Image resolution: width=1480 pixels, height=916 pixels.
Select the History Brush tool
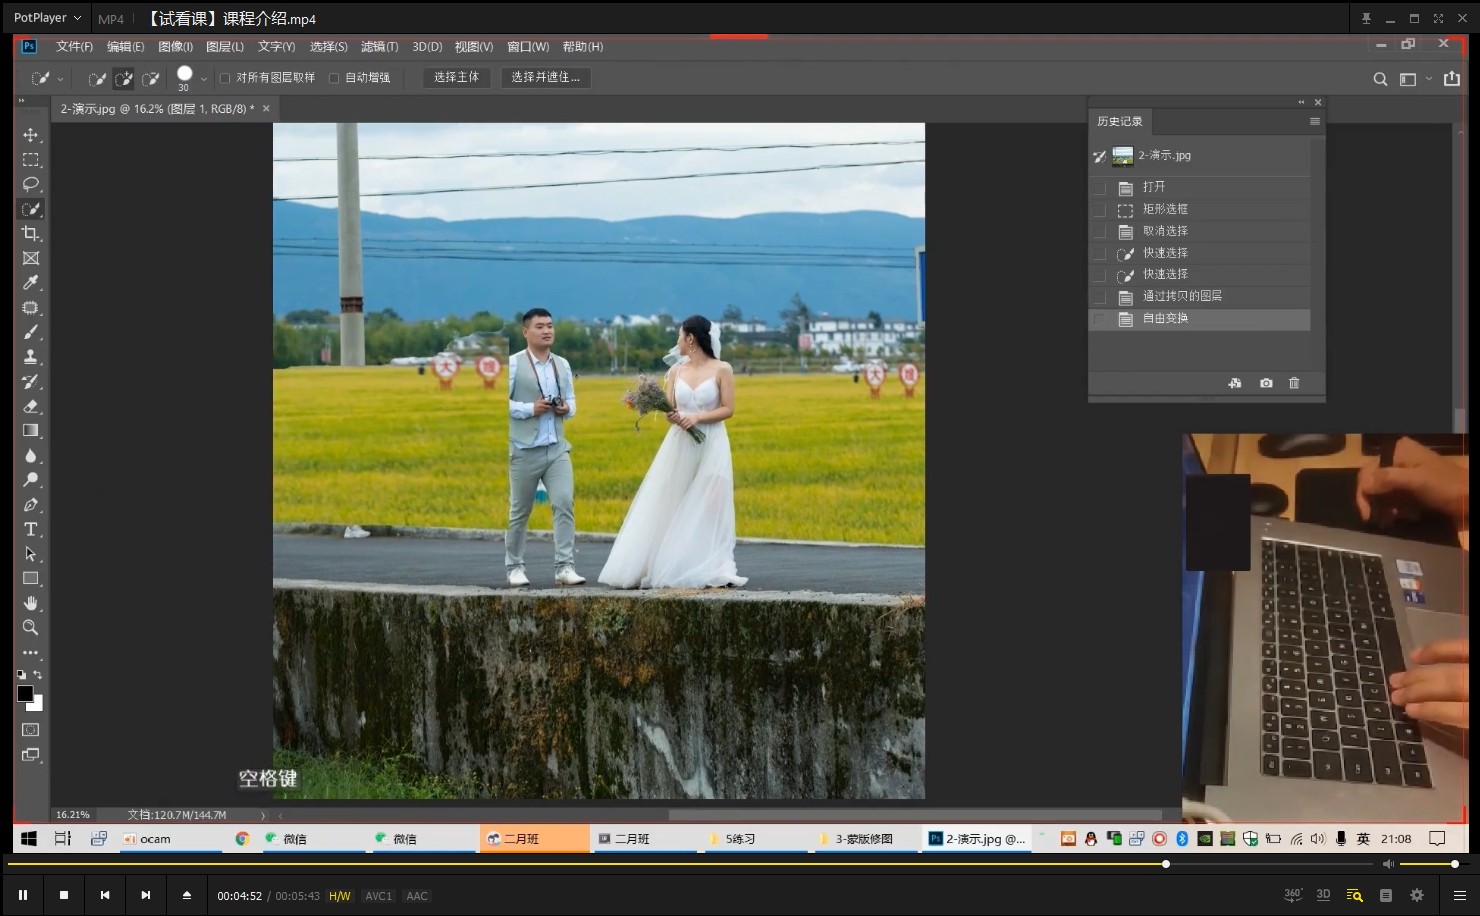click(x=31, y=381)
